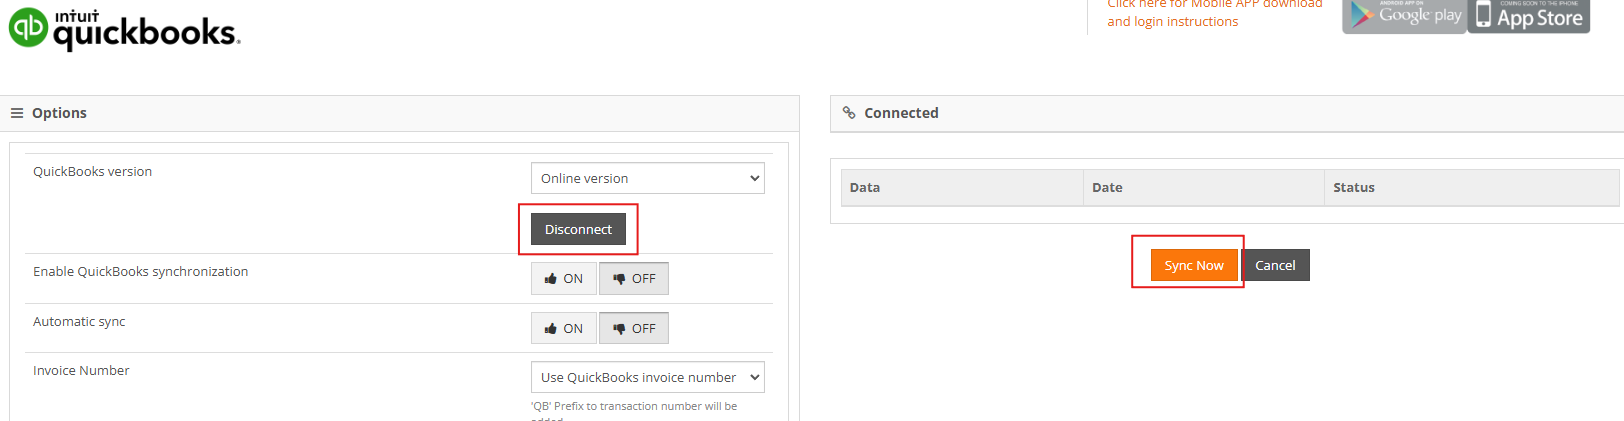Turn ON Automatic sync

pos(564,328)
